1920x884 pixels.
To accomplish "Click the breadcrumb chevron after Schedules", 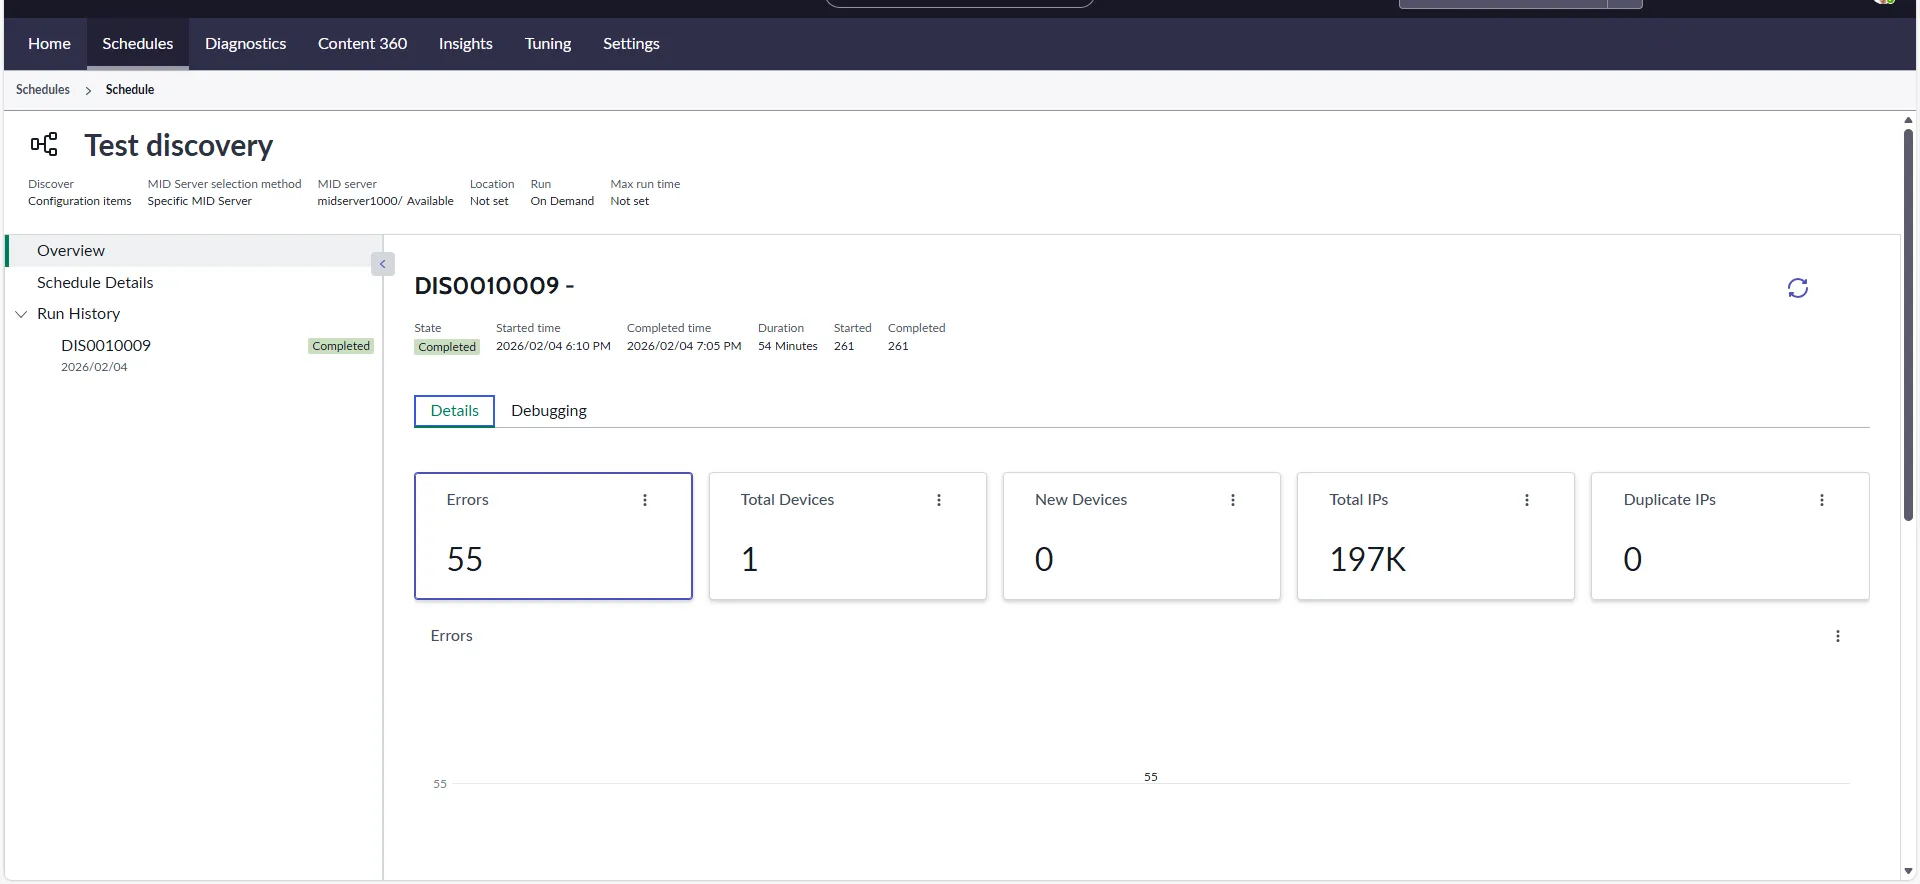I will [x=88, y=90].
